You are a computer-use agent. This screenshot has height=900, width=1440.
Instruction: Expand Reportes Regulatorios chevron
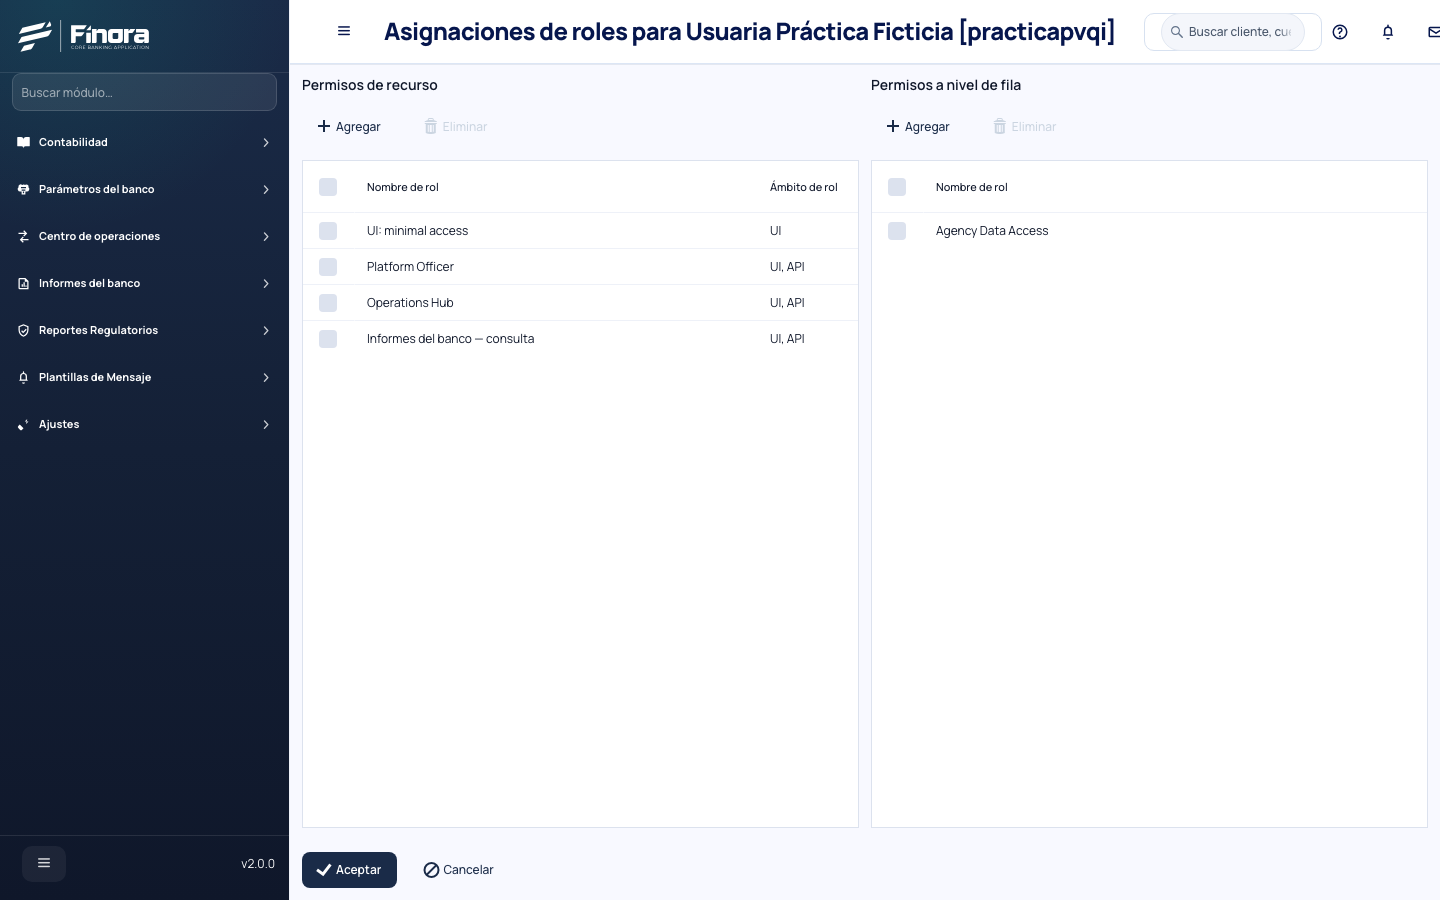click(266, 330)
